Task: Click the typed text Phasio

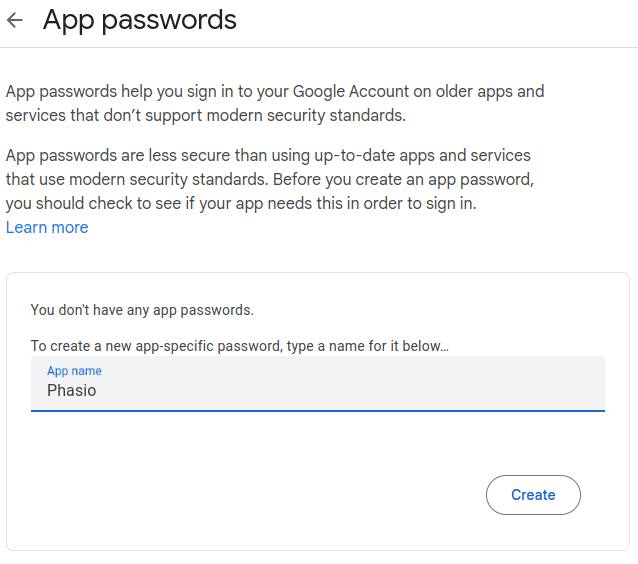Action: pyautogui.click(x=72, y=391)
